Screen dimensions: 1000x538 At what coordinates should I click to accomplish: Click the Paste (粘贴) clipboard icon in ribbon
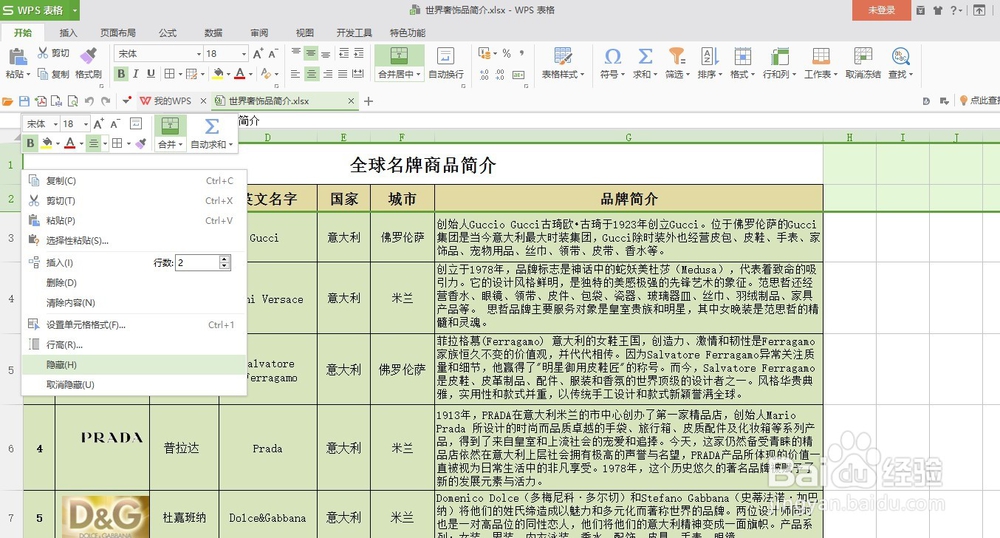(x=17, y=57)
